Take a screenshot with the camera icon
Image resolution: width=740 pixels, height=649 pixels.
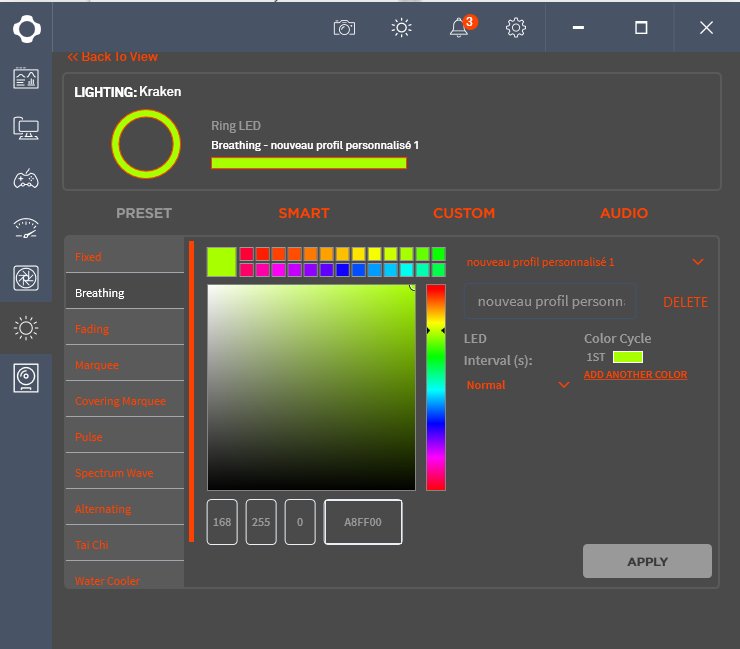coord(344,28)
